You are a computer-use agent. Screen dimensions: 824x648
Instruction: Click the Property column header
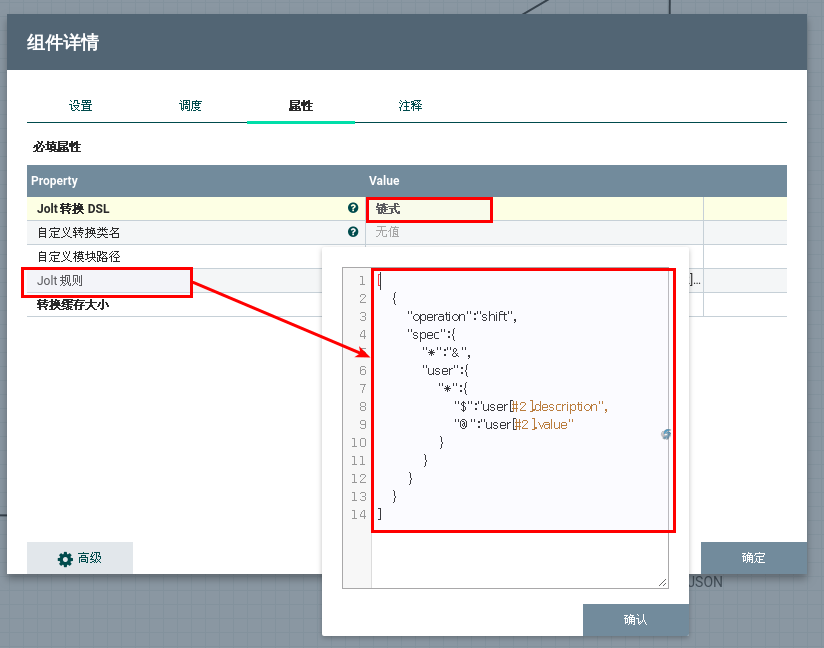55,181
